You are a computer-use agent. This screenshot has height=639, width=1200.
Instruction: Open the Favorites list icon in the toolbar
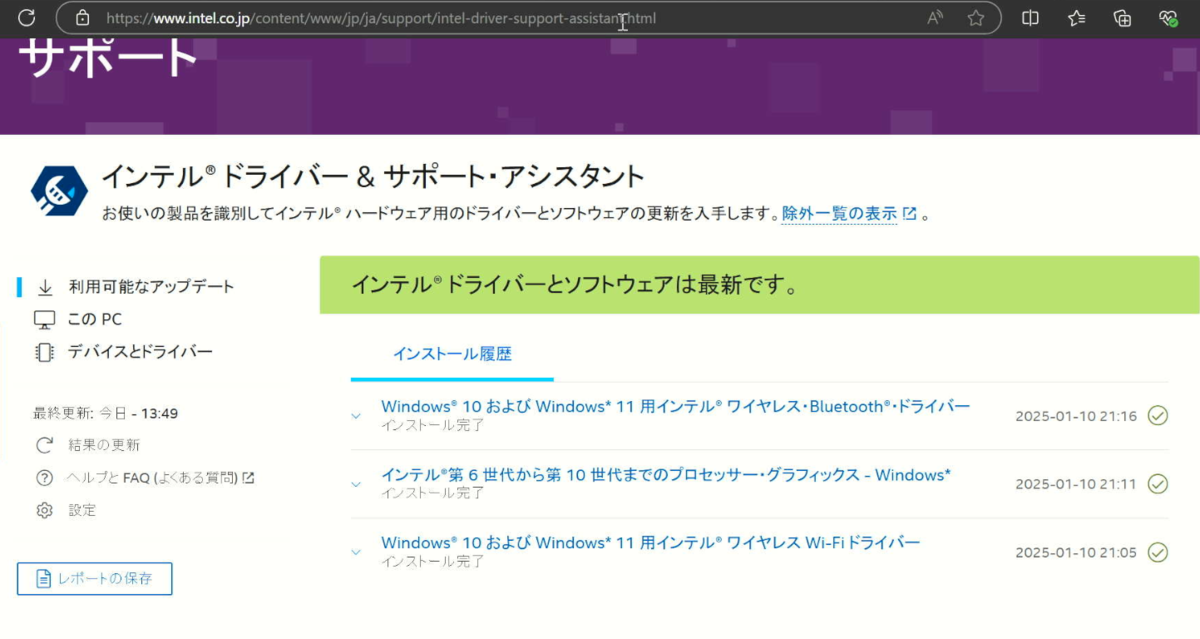1077,18
